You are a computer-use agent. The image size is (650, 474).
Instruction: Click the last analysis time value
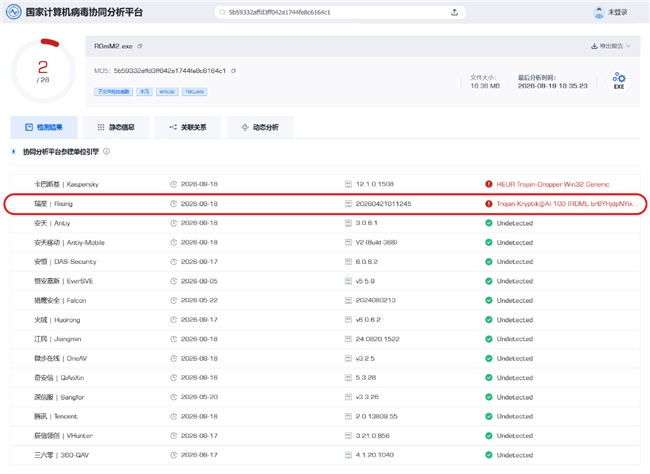point(553,86)
